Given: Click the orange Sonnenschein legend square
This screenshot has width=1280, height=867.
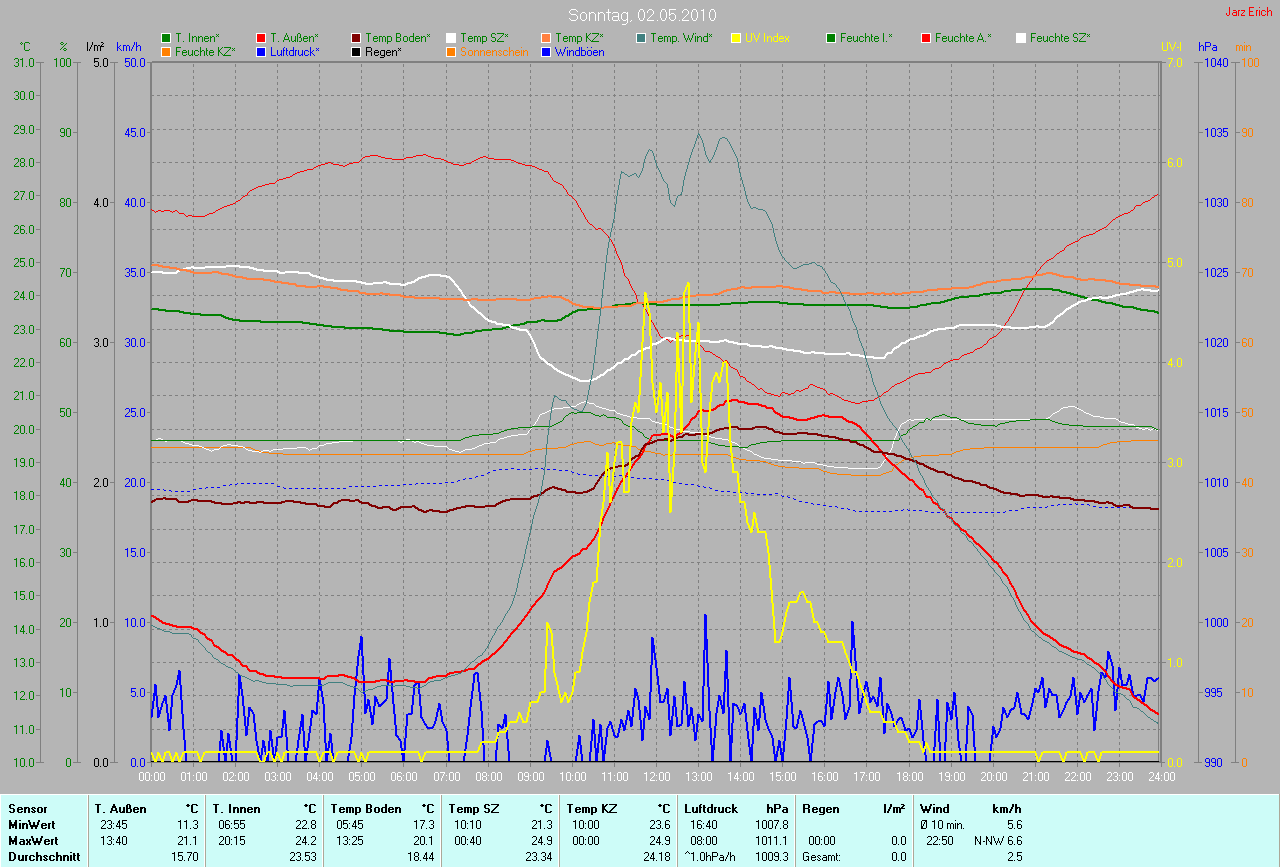Looking at the screenshot, I should 452,51.
